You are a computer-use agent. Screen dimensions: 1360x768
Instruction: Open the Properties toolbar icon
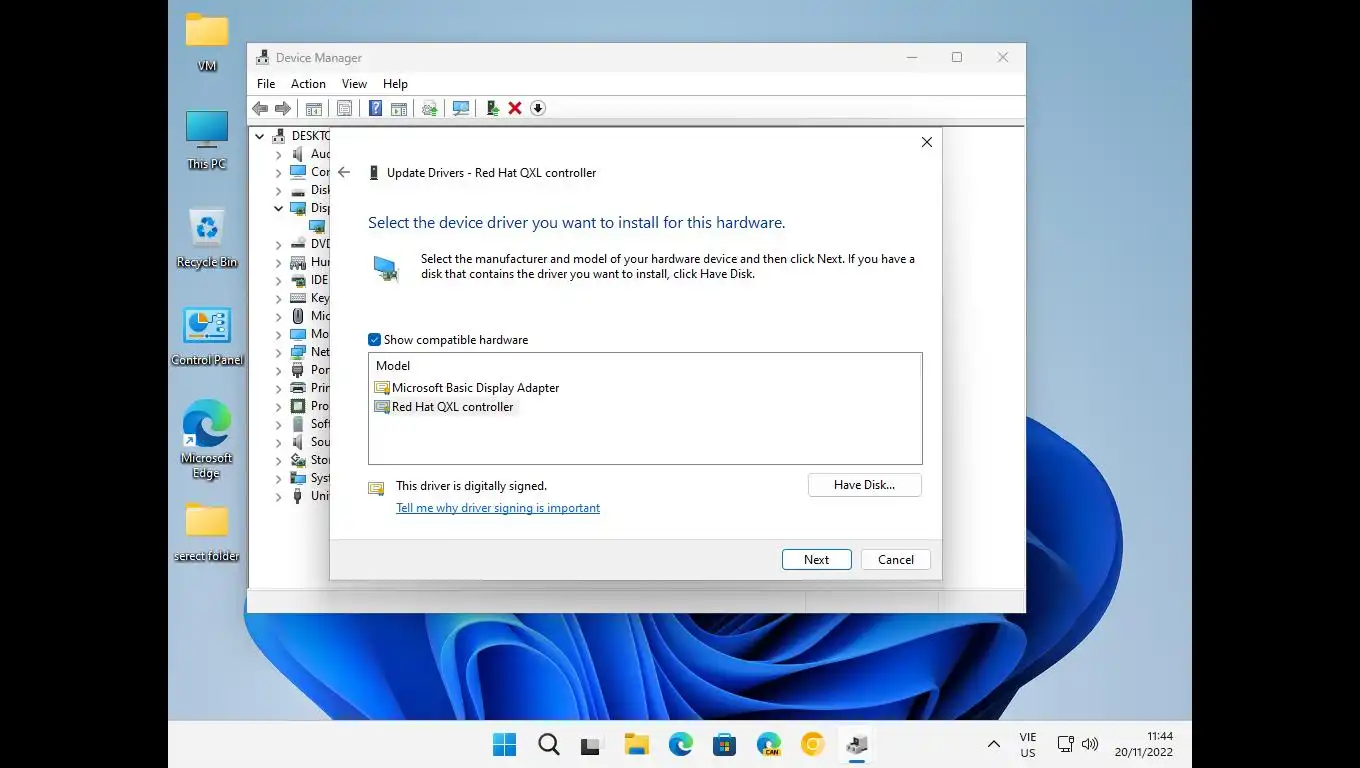coord(344,108)
